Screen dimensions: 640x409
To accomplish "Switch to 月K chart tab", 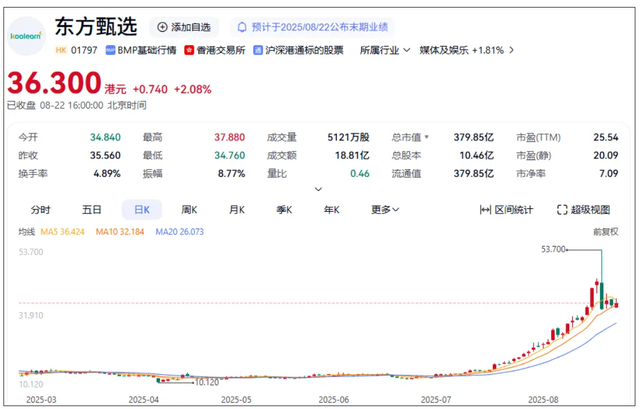I will (x=237, y=210).
